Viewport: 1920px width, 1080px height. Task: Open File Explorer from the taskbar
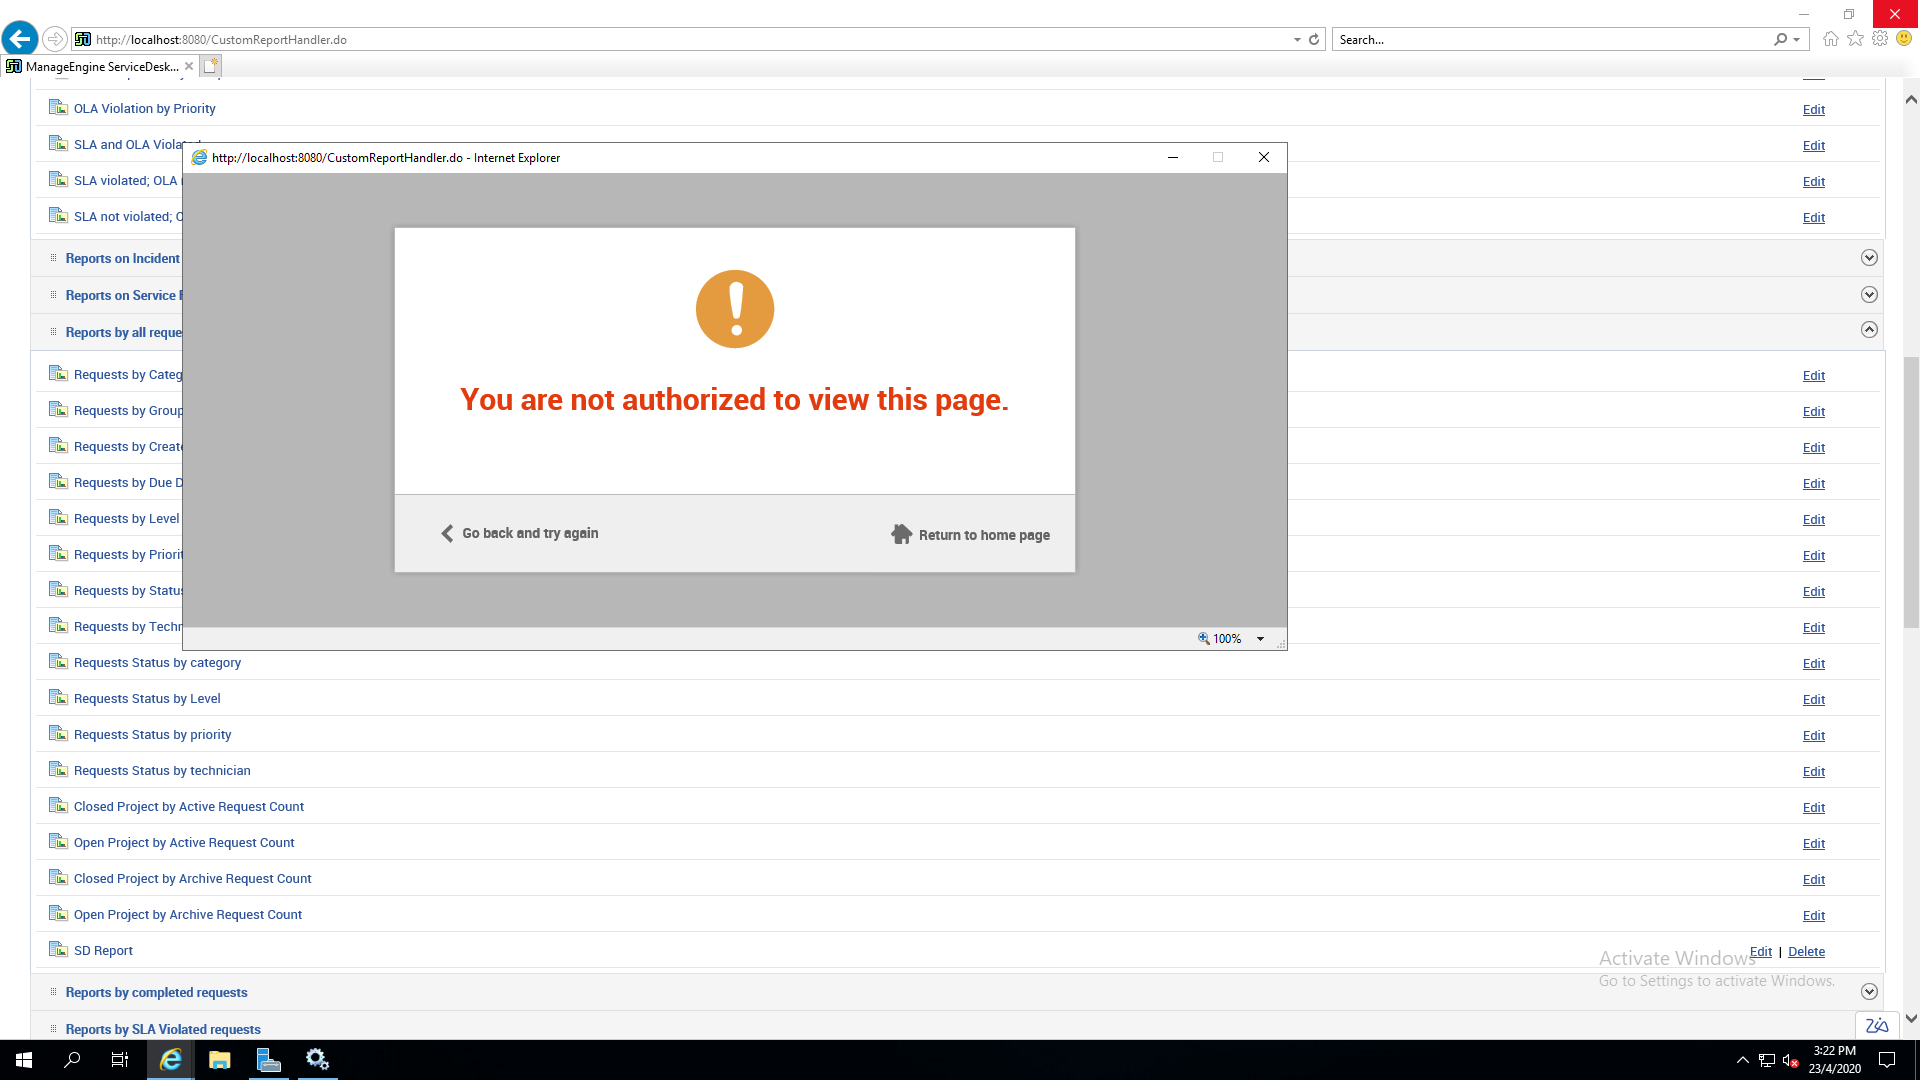[x=220, y=1059]
